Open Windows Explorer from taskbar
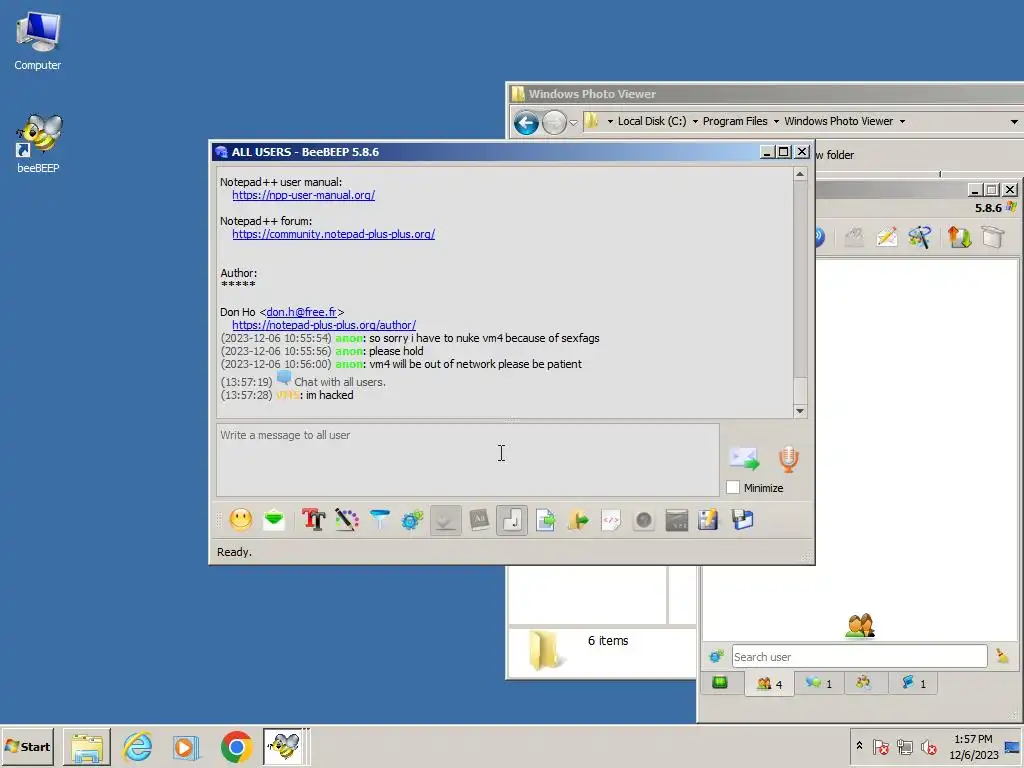 pos(87,746)
